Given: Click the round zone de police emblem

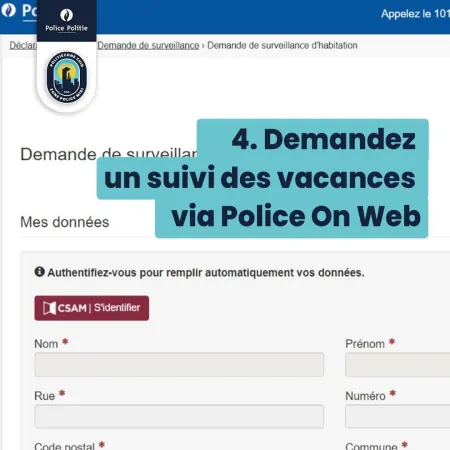Looking at the screenshot, I should point(67,77).
